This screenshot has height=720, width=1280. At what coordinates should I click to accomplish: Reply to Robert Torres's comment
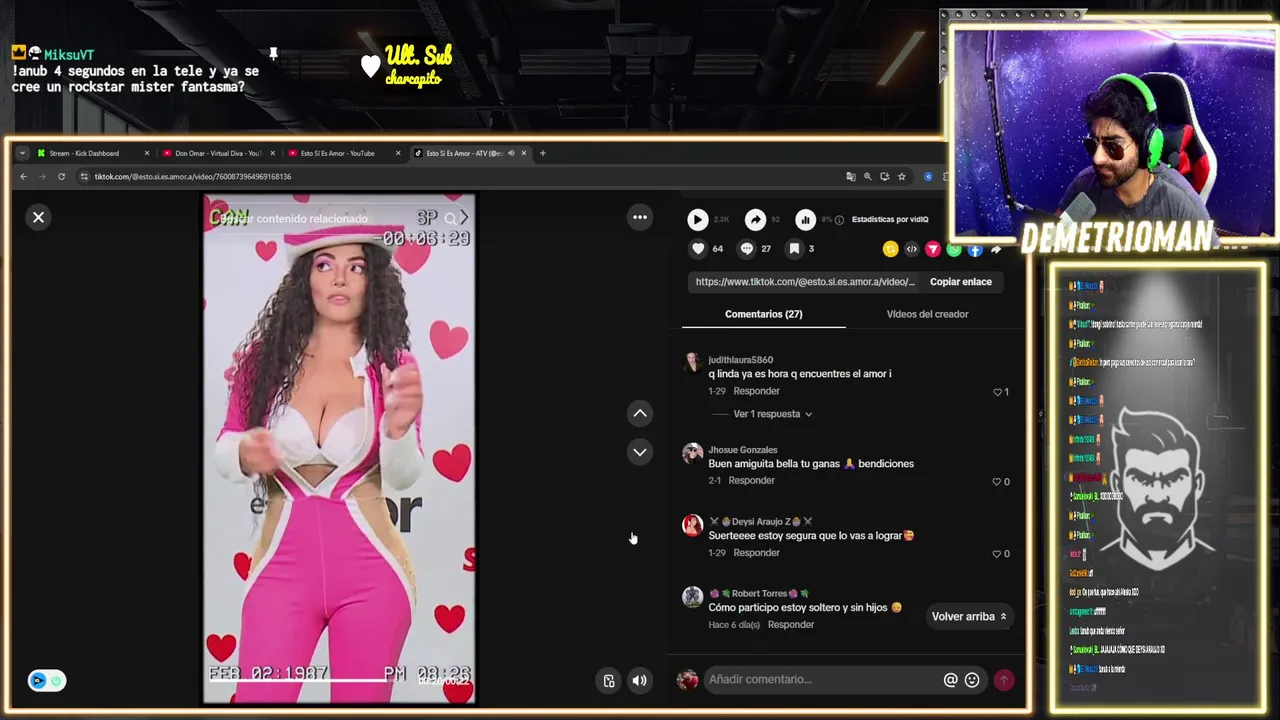coord(791,625)
